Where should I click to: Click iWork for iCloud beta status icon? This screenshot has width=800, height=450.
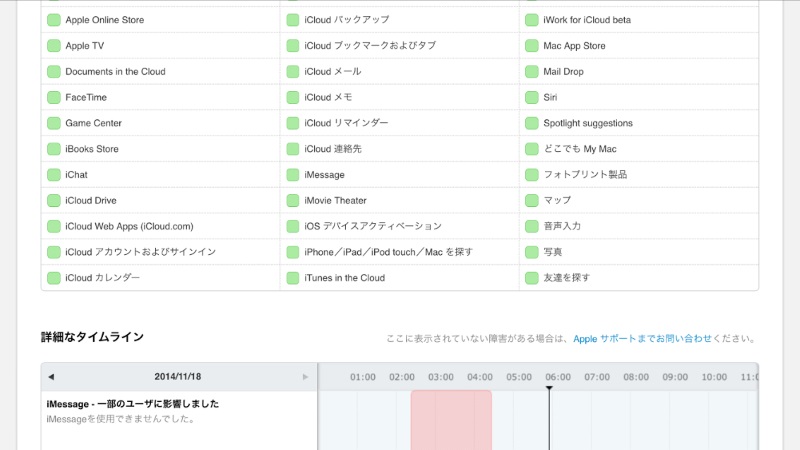tap(532, 20)
